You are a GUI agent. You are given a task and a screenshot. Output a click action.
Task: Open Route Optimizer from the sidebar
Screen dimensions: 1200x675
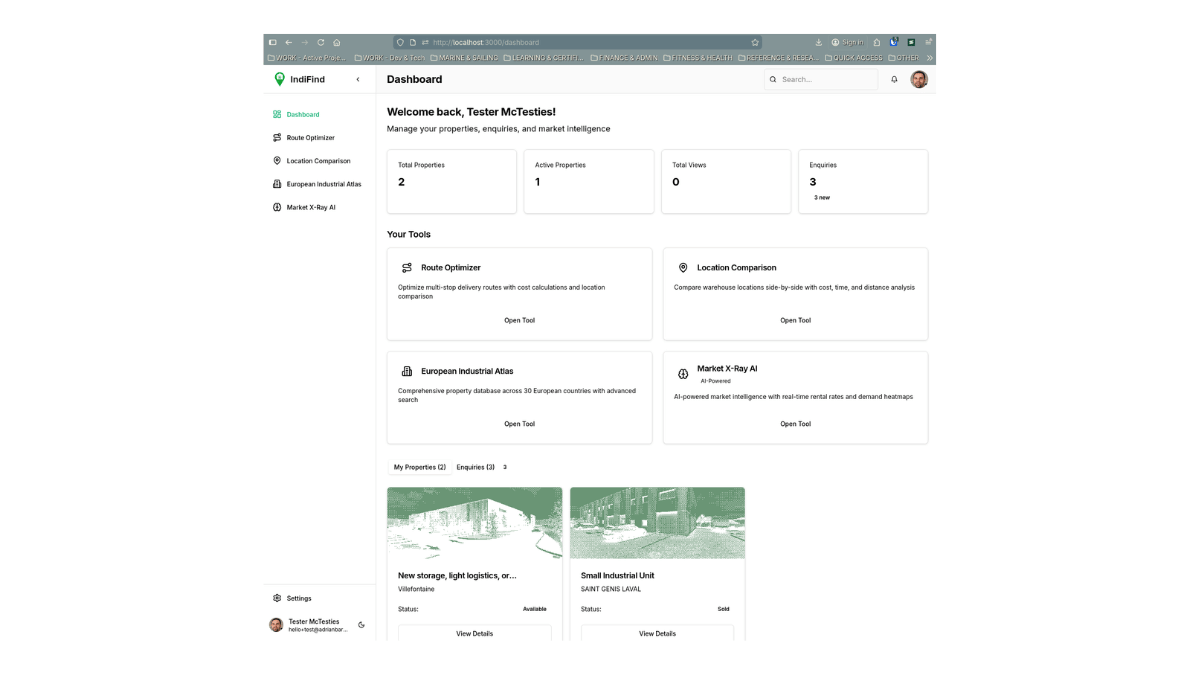click(310, 138)
